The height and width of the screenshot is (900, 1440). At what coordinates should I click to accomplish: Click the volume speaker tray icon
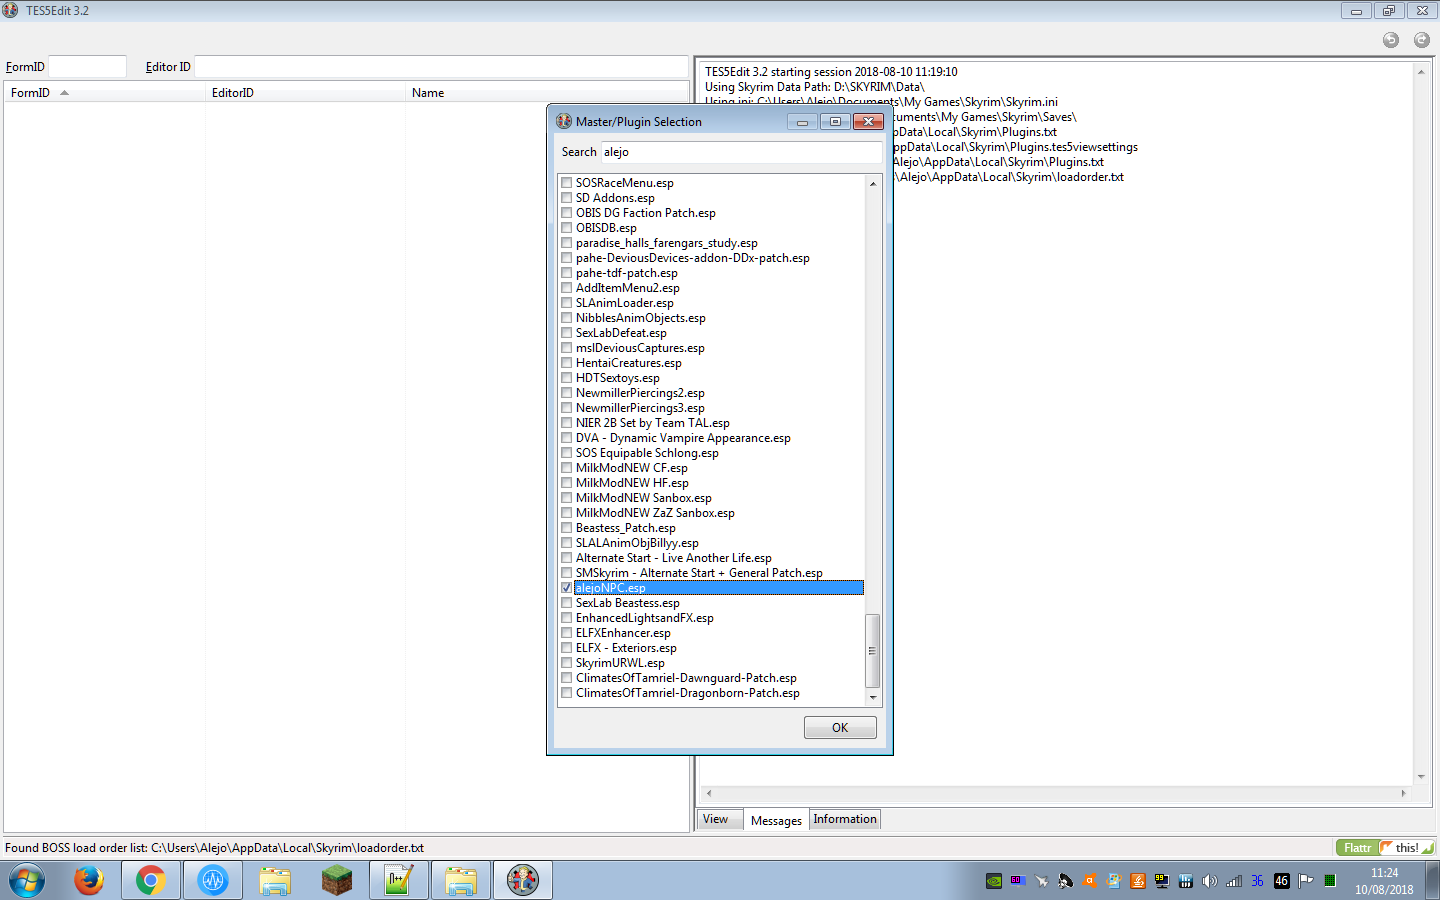coord(1209,881)
